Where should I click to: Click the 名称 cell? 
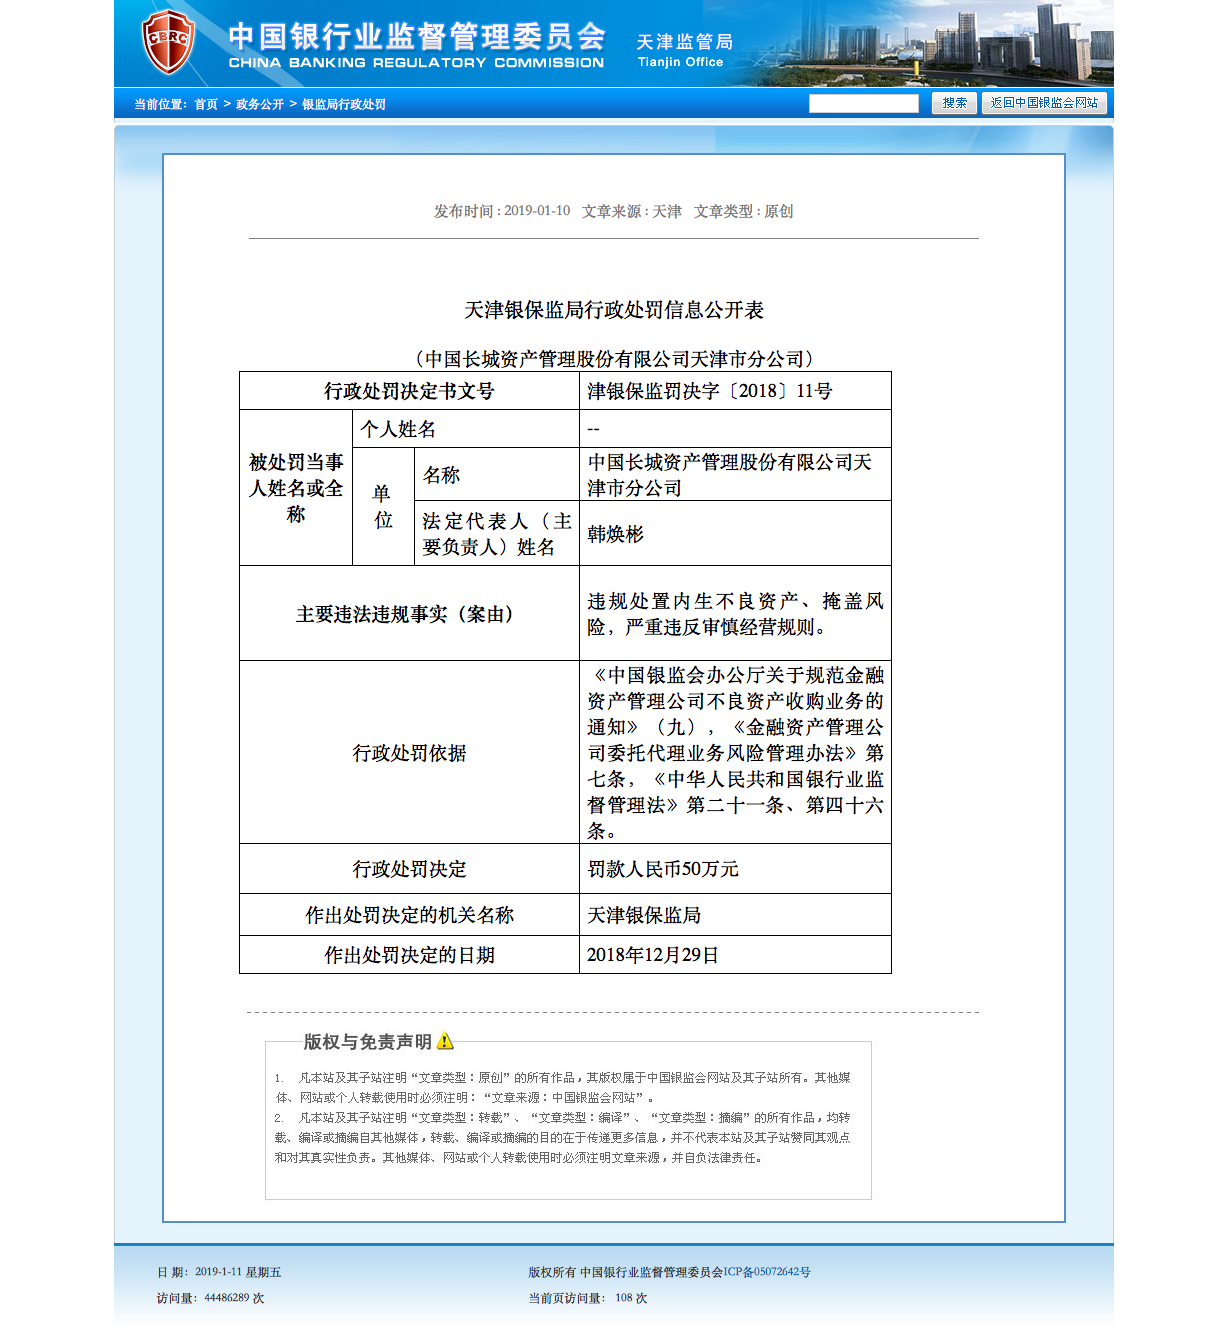coord(497,475)
